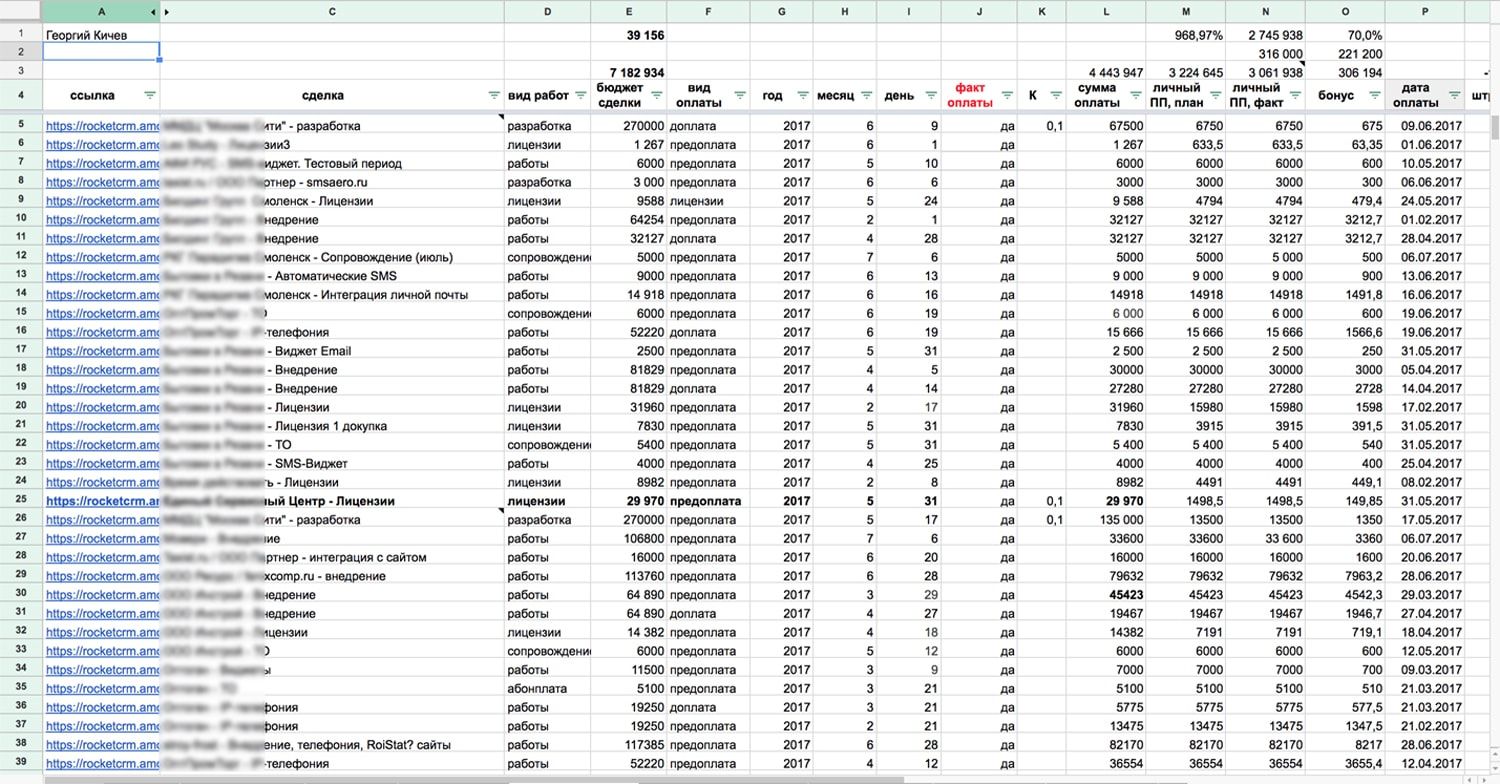Select the total cell 3 061 938

point(1265,73)
